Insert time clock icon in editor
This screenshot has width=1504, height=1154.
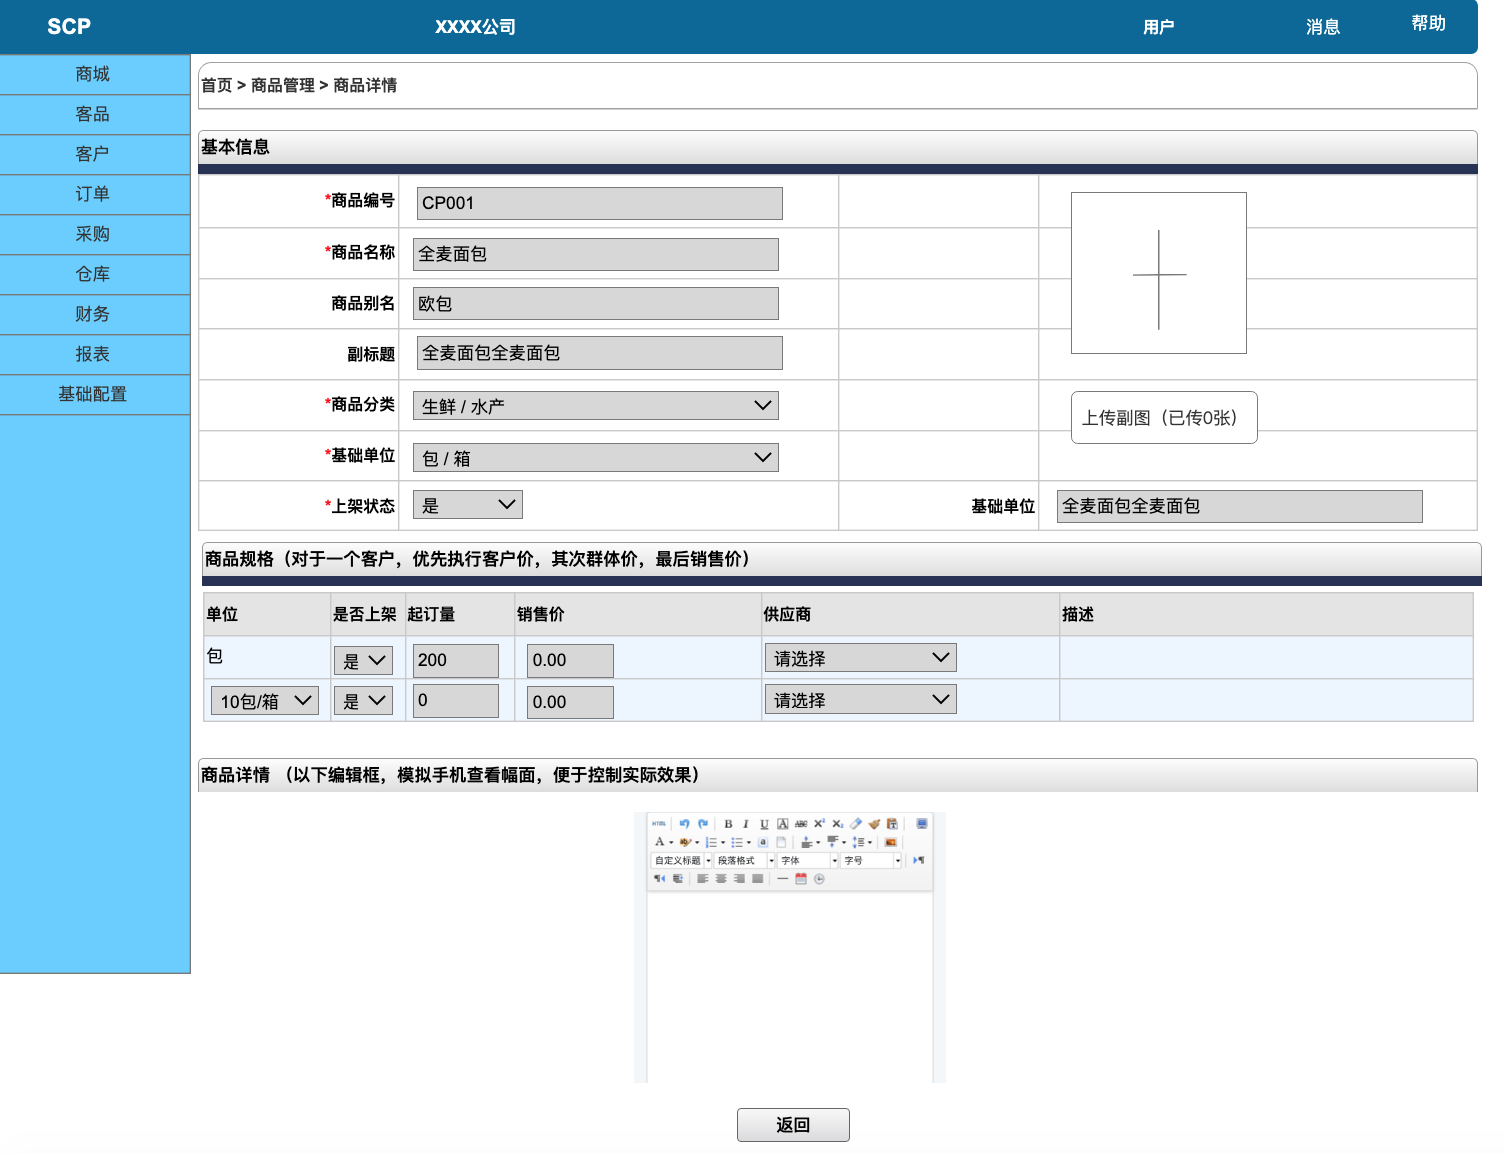pyautogui.click(x=819, y=879)
